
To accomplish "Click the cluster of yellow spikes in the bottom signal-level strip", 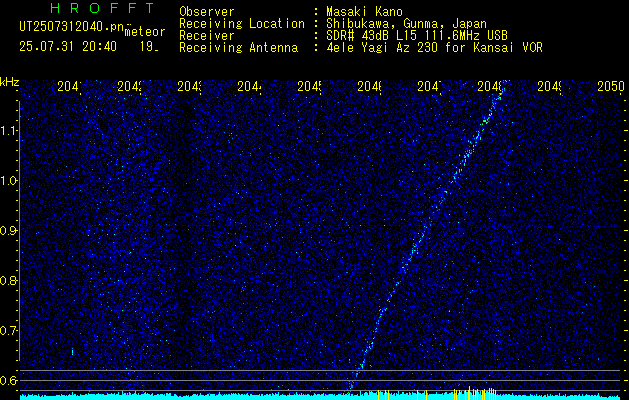I will coord(475,393).
